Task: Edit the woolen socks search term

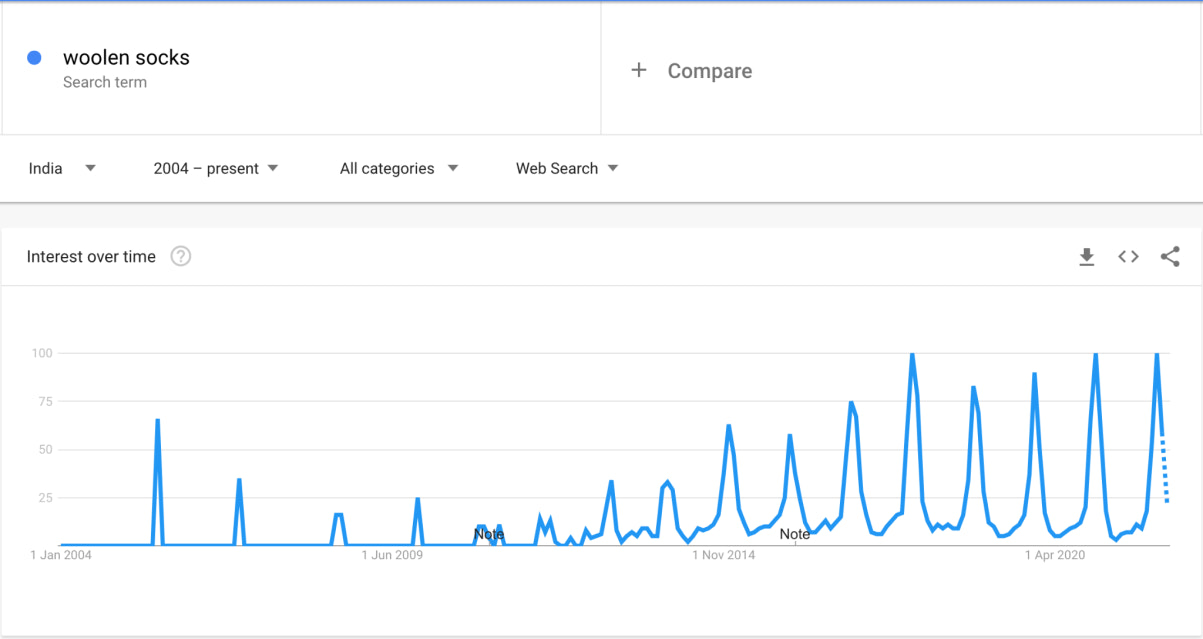Action: (x=126, y=58)
